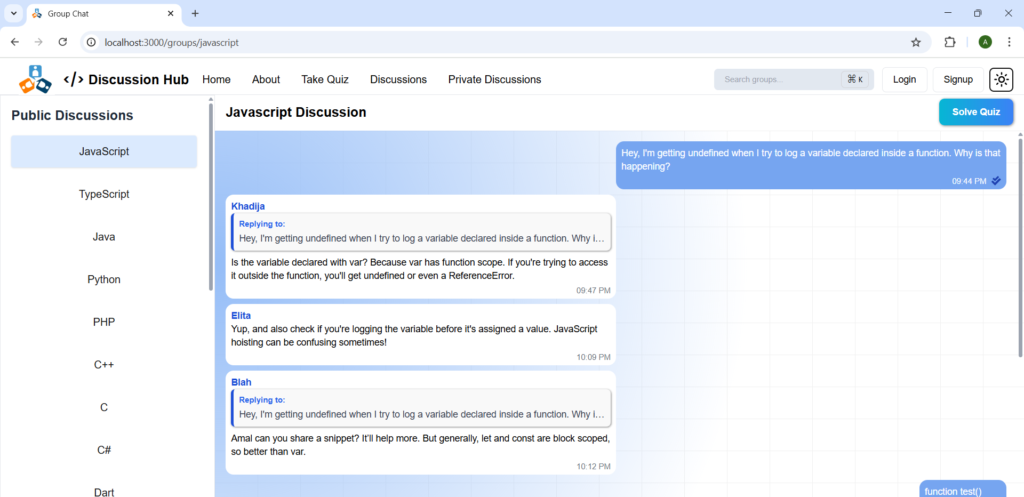
Task: Open the Chrome three-dot menu
Action: [x=1009, y=42]
